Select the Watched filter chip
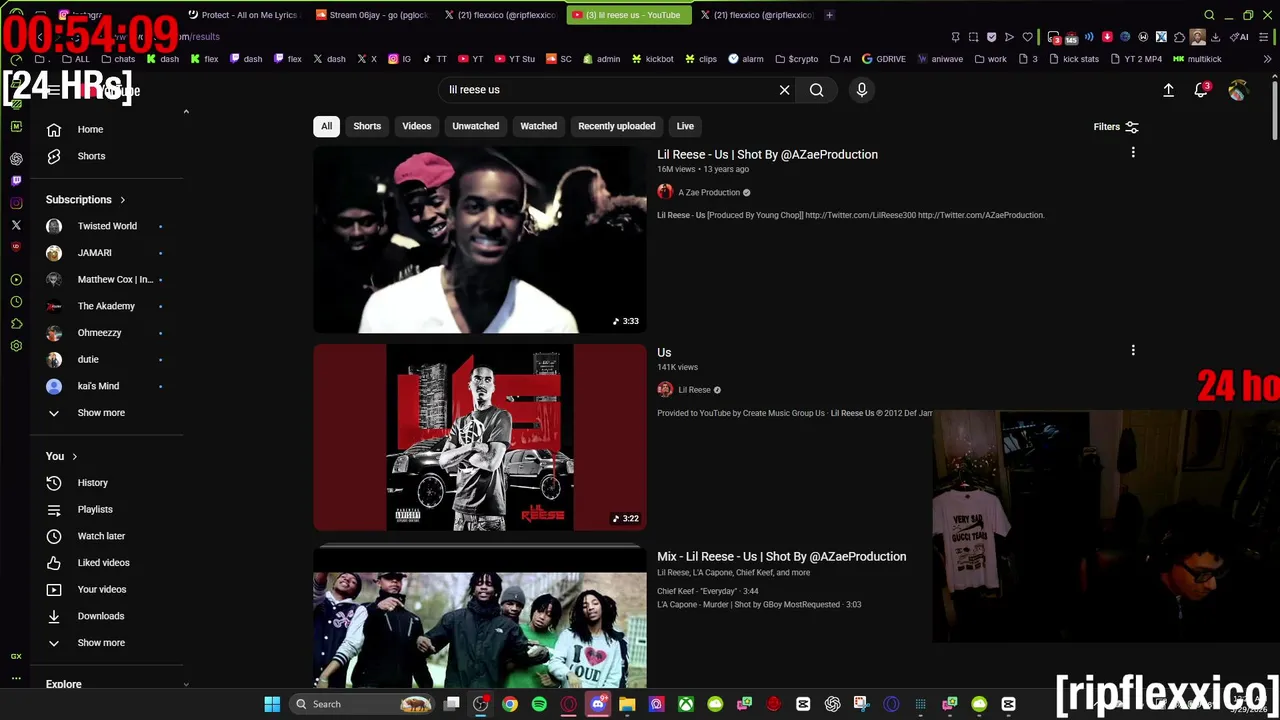 (x=538, y=126)
